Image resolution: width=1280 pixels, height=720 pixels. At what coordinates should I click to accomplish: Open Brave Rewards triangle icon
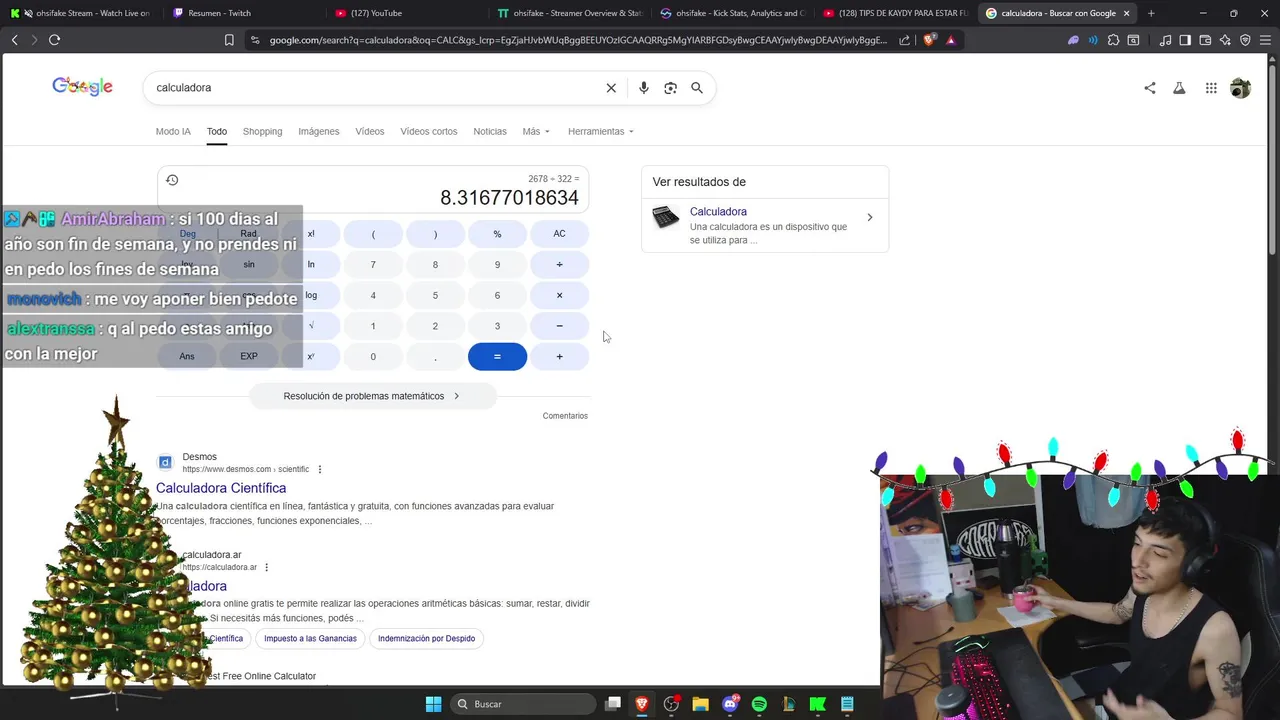(950, 40)
